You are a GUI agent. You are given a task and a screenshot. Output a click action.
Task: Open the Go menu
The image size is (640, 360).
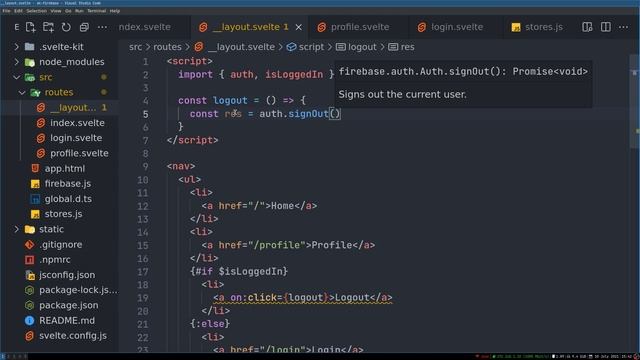[x=68, y=11]
